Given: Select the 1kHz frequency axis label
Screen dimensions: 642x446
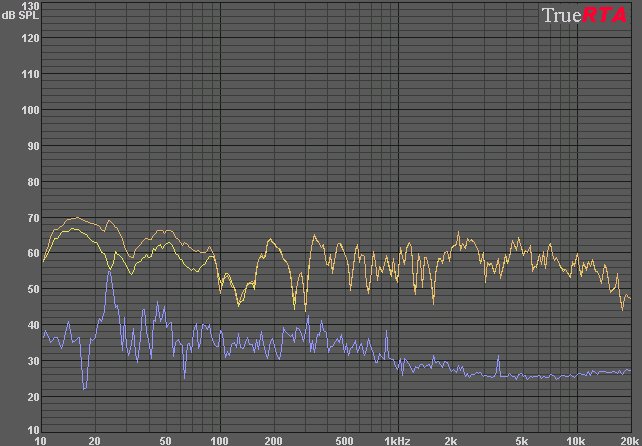Looking at the screenshot, I should click(x=397, y=440).
